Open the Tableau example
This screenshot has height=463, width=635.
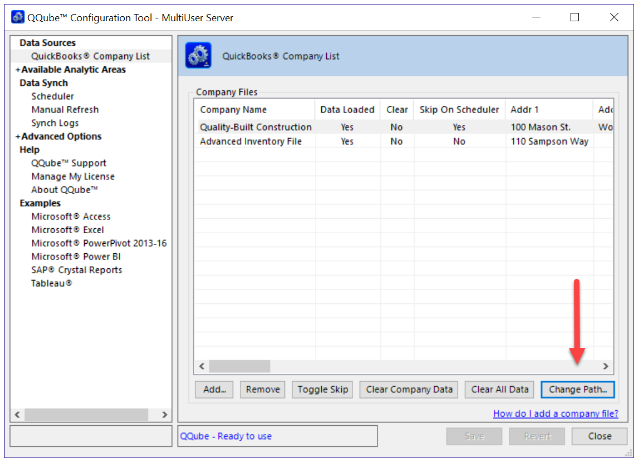(x=51, y=284)
